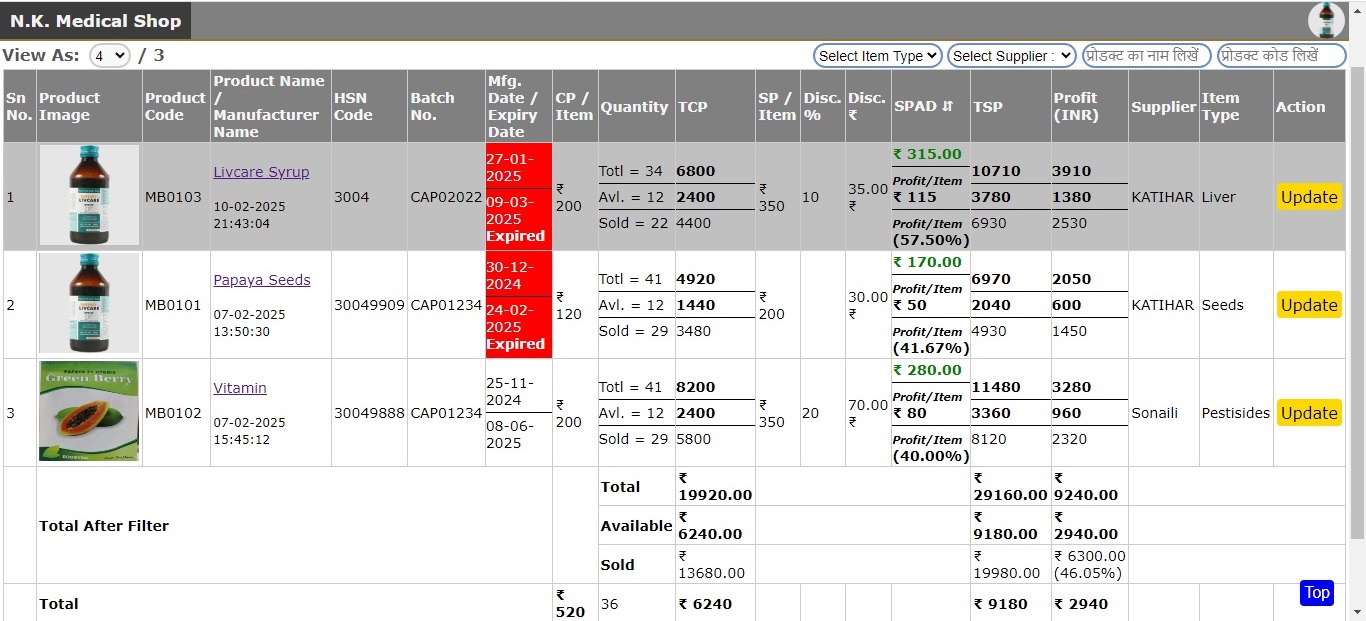1366x621 pixels.
Task: Type in the product name search field
Action: (1146, 56)
